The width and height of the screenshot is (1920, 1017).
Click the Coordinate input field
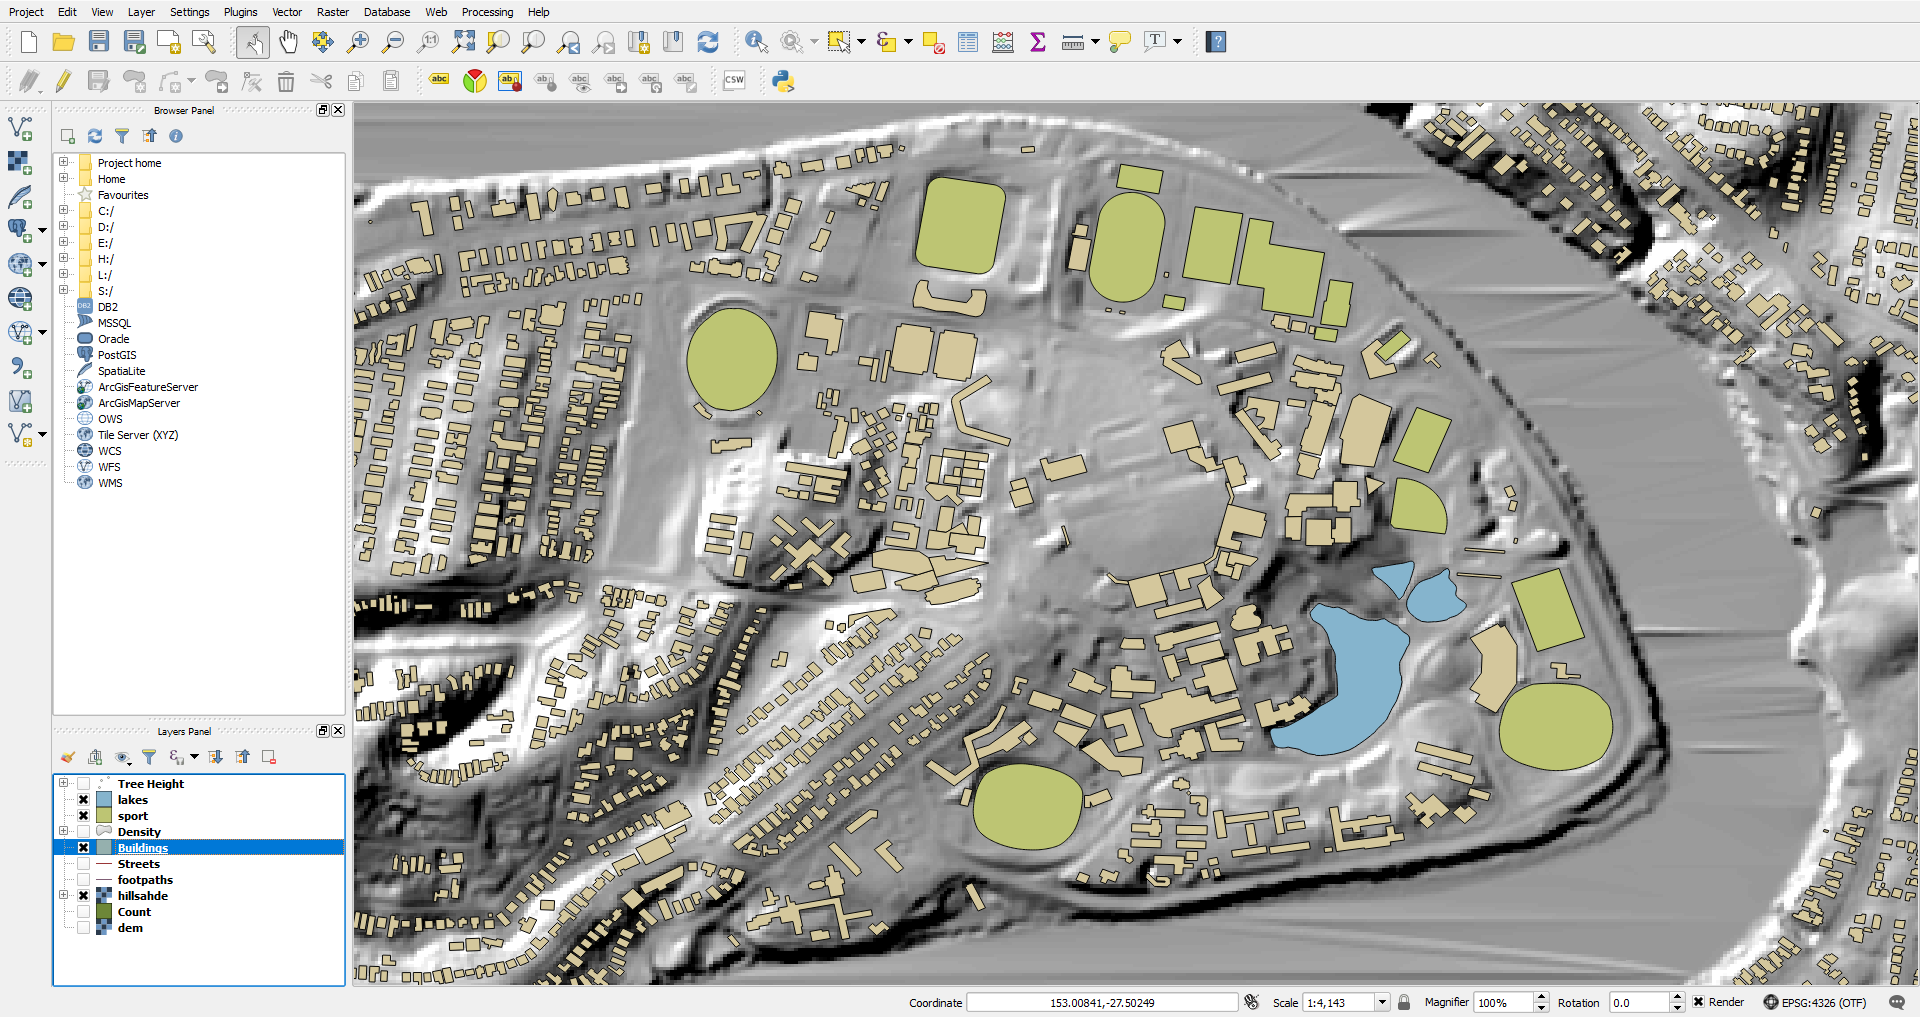click(x=1102, y=1002)
